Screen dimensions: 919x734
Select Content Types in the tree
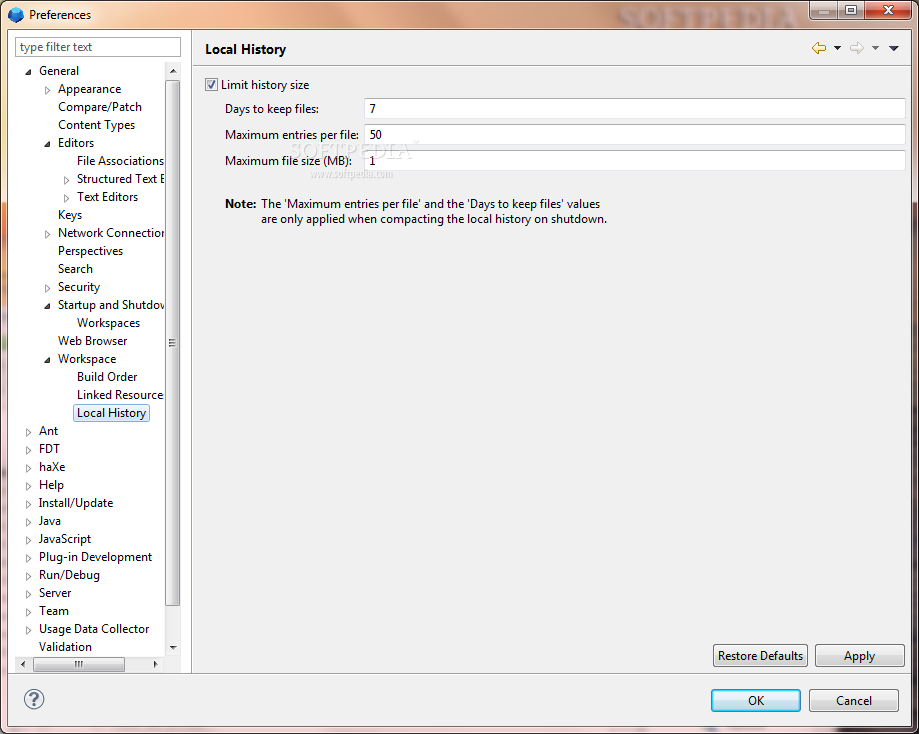coord(96,125)
